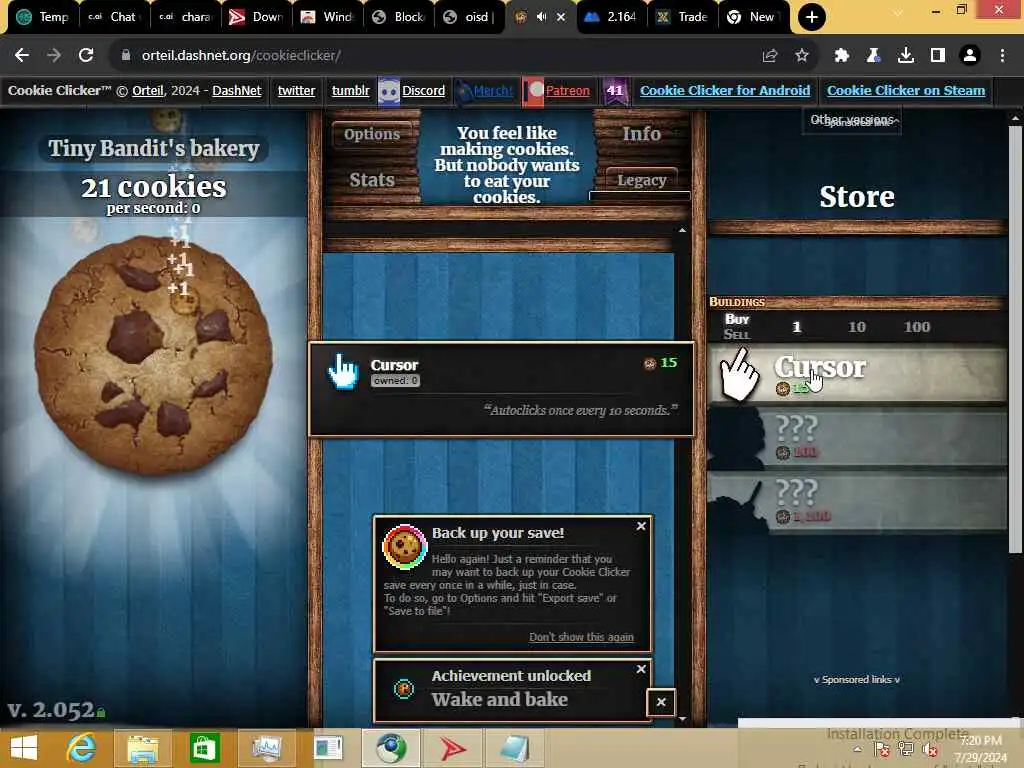Share this page via share icon
Viewport: 1024px width, 768px height.
click(x=770, y=56)
